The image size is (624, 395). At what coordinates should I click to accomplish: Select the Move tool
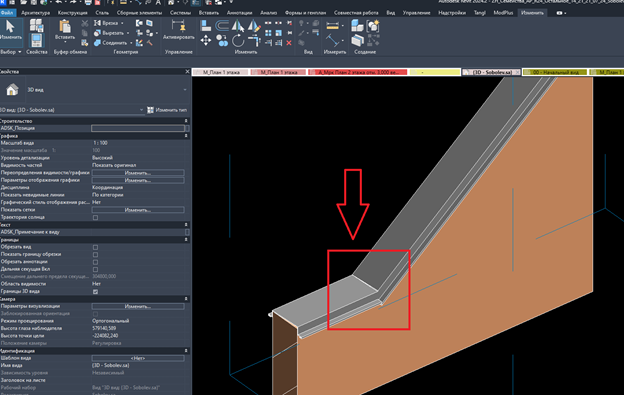(x=206, y=40)
